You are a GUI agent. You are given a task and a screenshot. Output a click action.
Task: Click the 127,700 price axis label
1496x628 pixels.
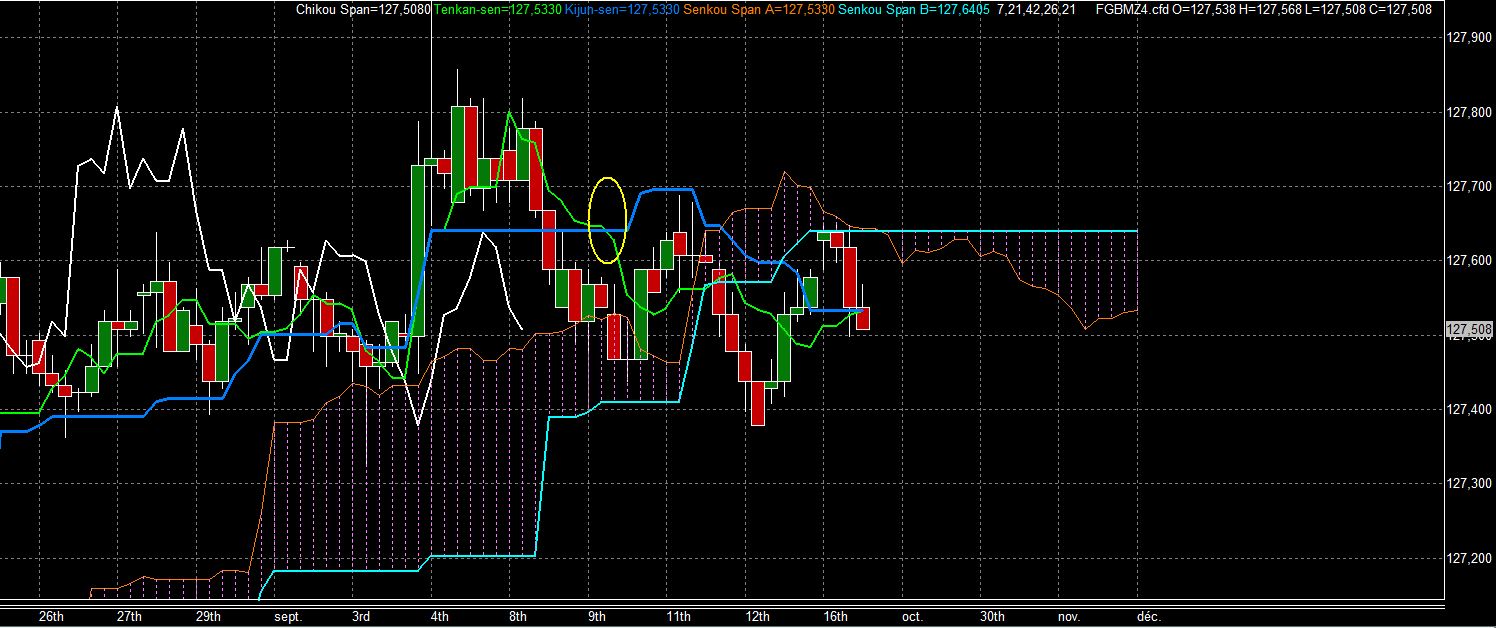tap(1469, 186)
